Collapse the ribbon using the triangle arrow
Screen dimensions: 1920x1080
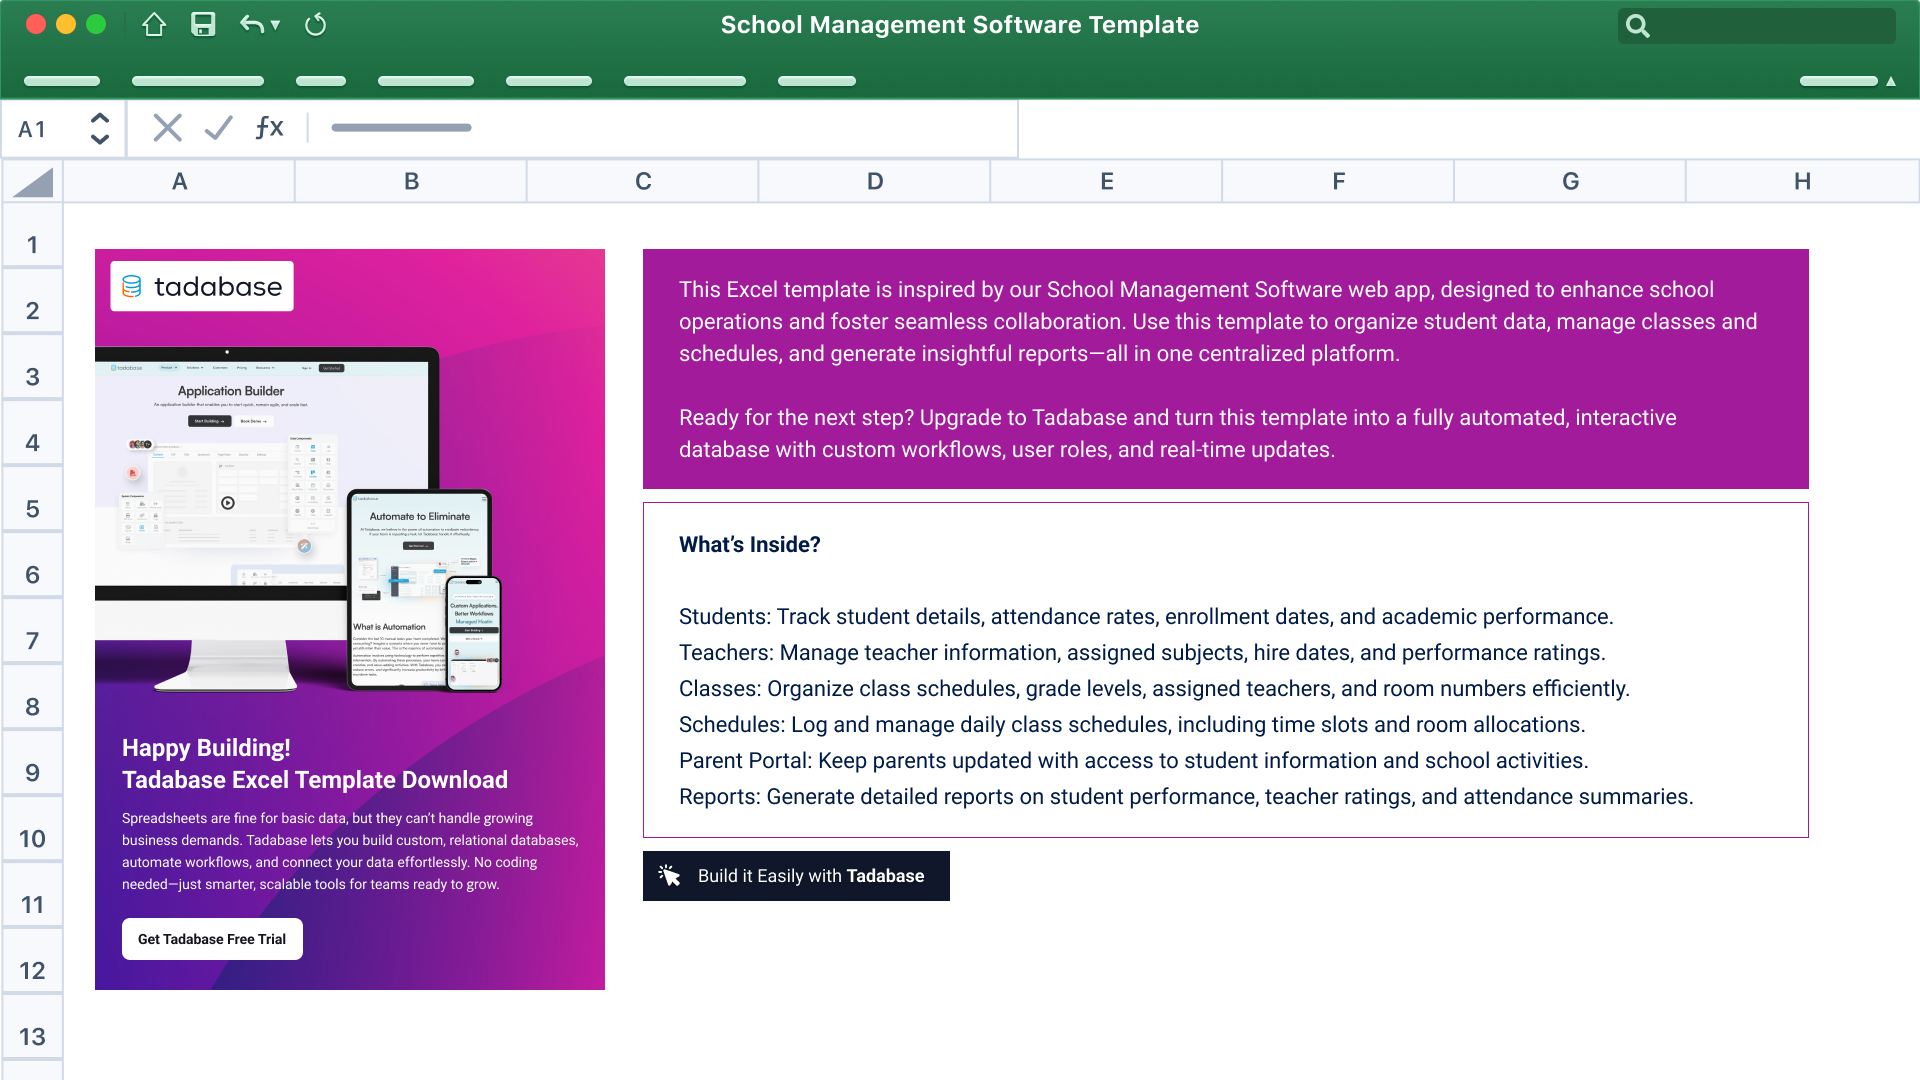(1891, 81)
